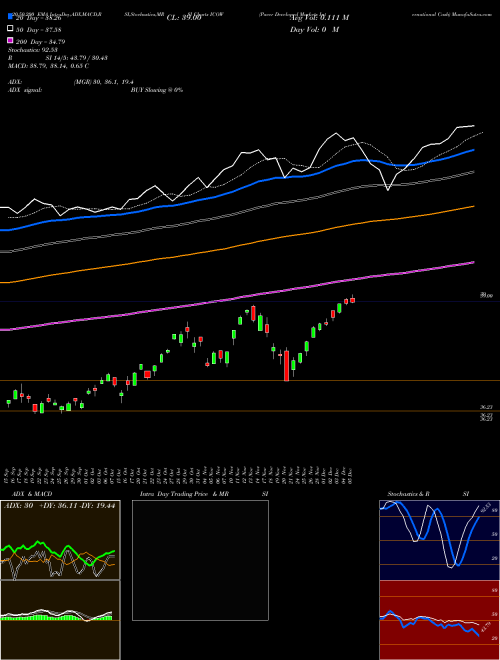Click the 'ADX: 30 +DY: 36.11 -DY: 19.44' header
Viewport: 500px width, 660px height.
[x=59, y=506]
